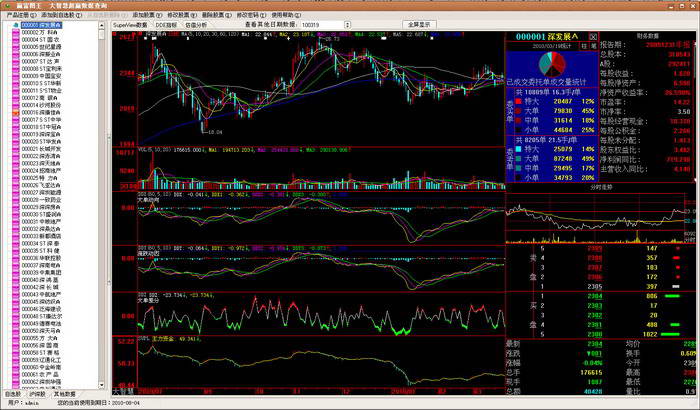
Task: Click the magenta icon beside 000004 ST国农
Action: point(16,40)
